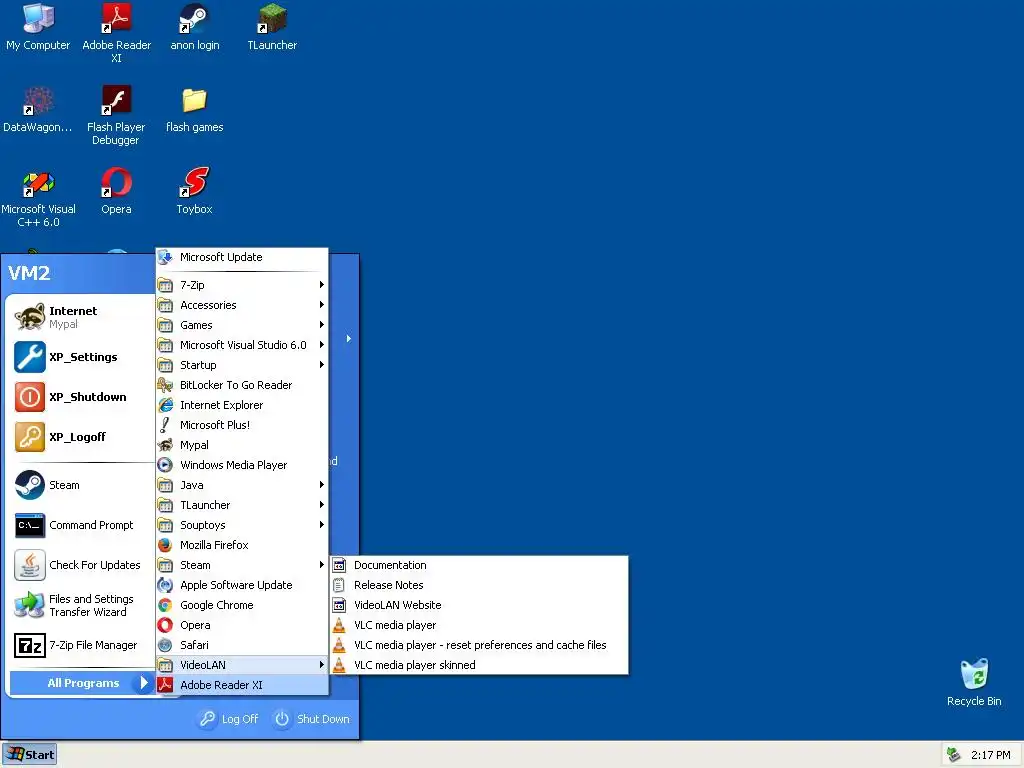
Task: Launch Microsoft Plus! entry
Action: coord(242,425)
